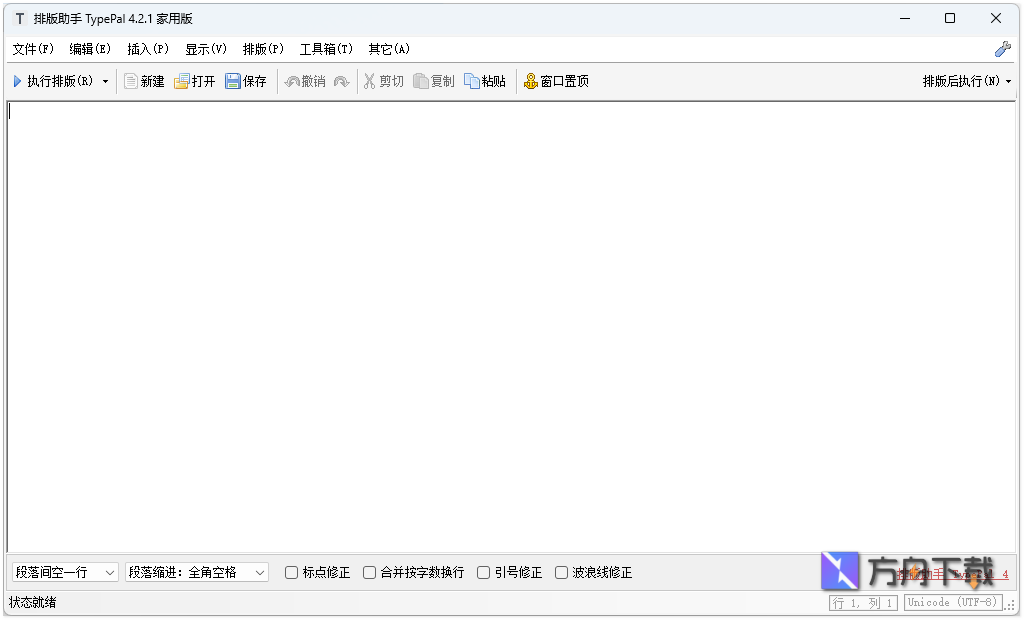
Task: Open a file using 打开 icon
Action: [x=182, y=81]
